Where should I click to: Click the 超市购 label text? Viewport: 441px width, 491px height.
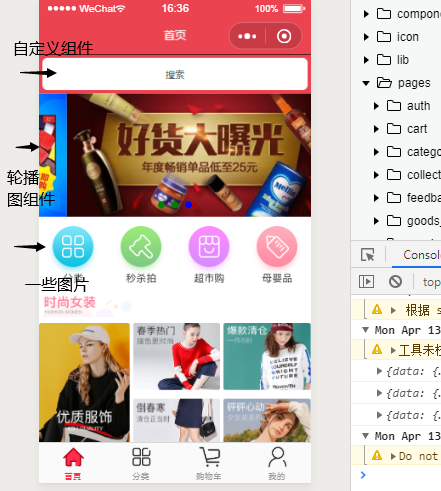coord(209,278)
